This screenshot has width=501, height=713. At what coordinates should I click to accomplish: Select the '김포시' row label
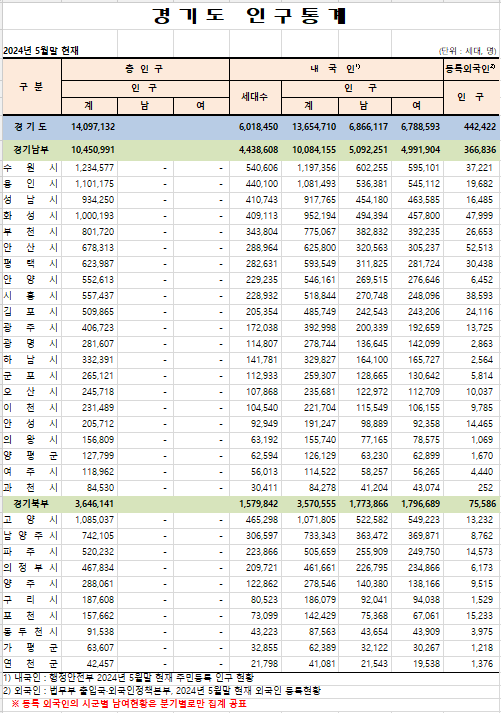[x=30, y=312]
